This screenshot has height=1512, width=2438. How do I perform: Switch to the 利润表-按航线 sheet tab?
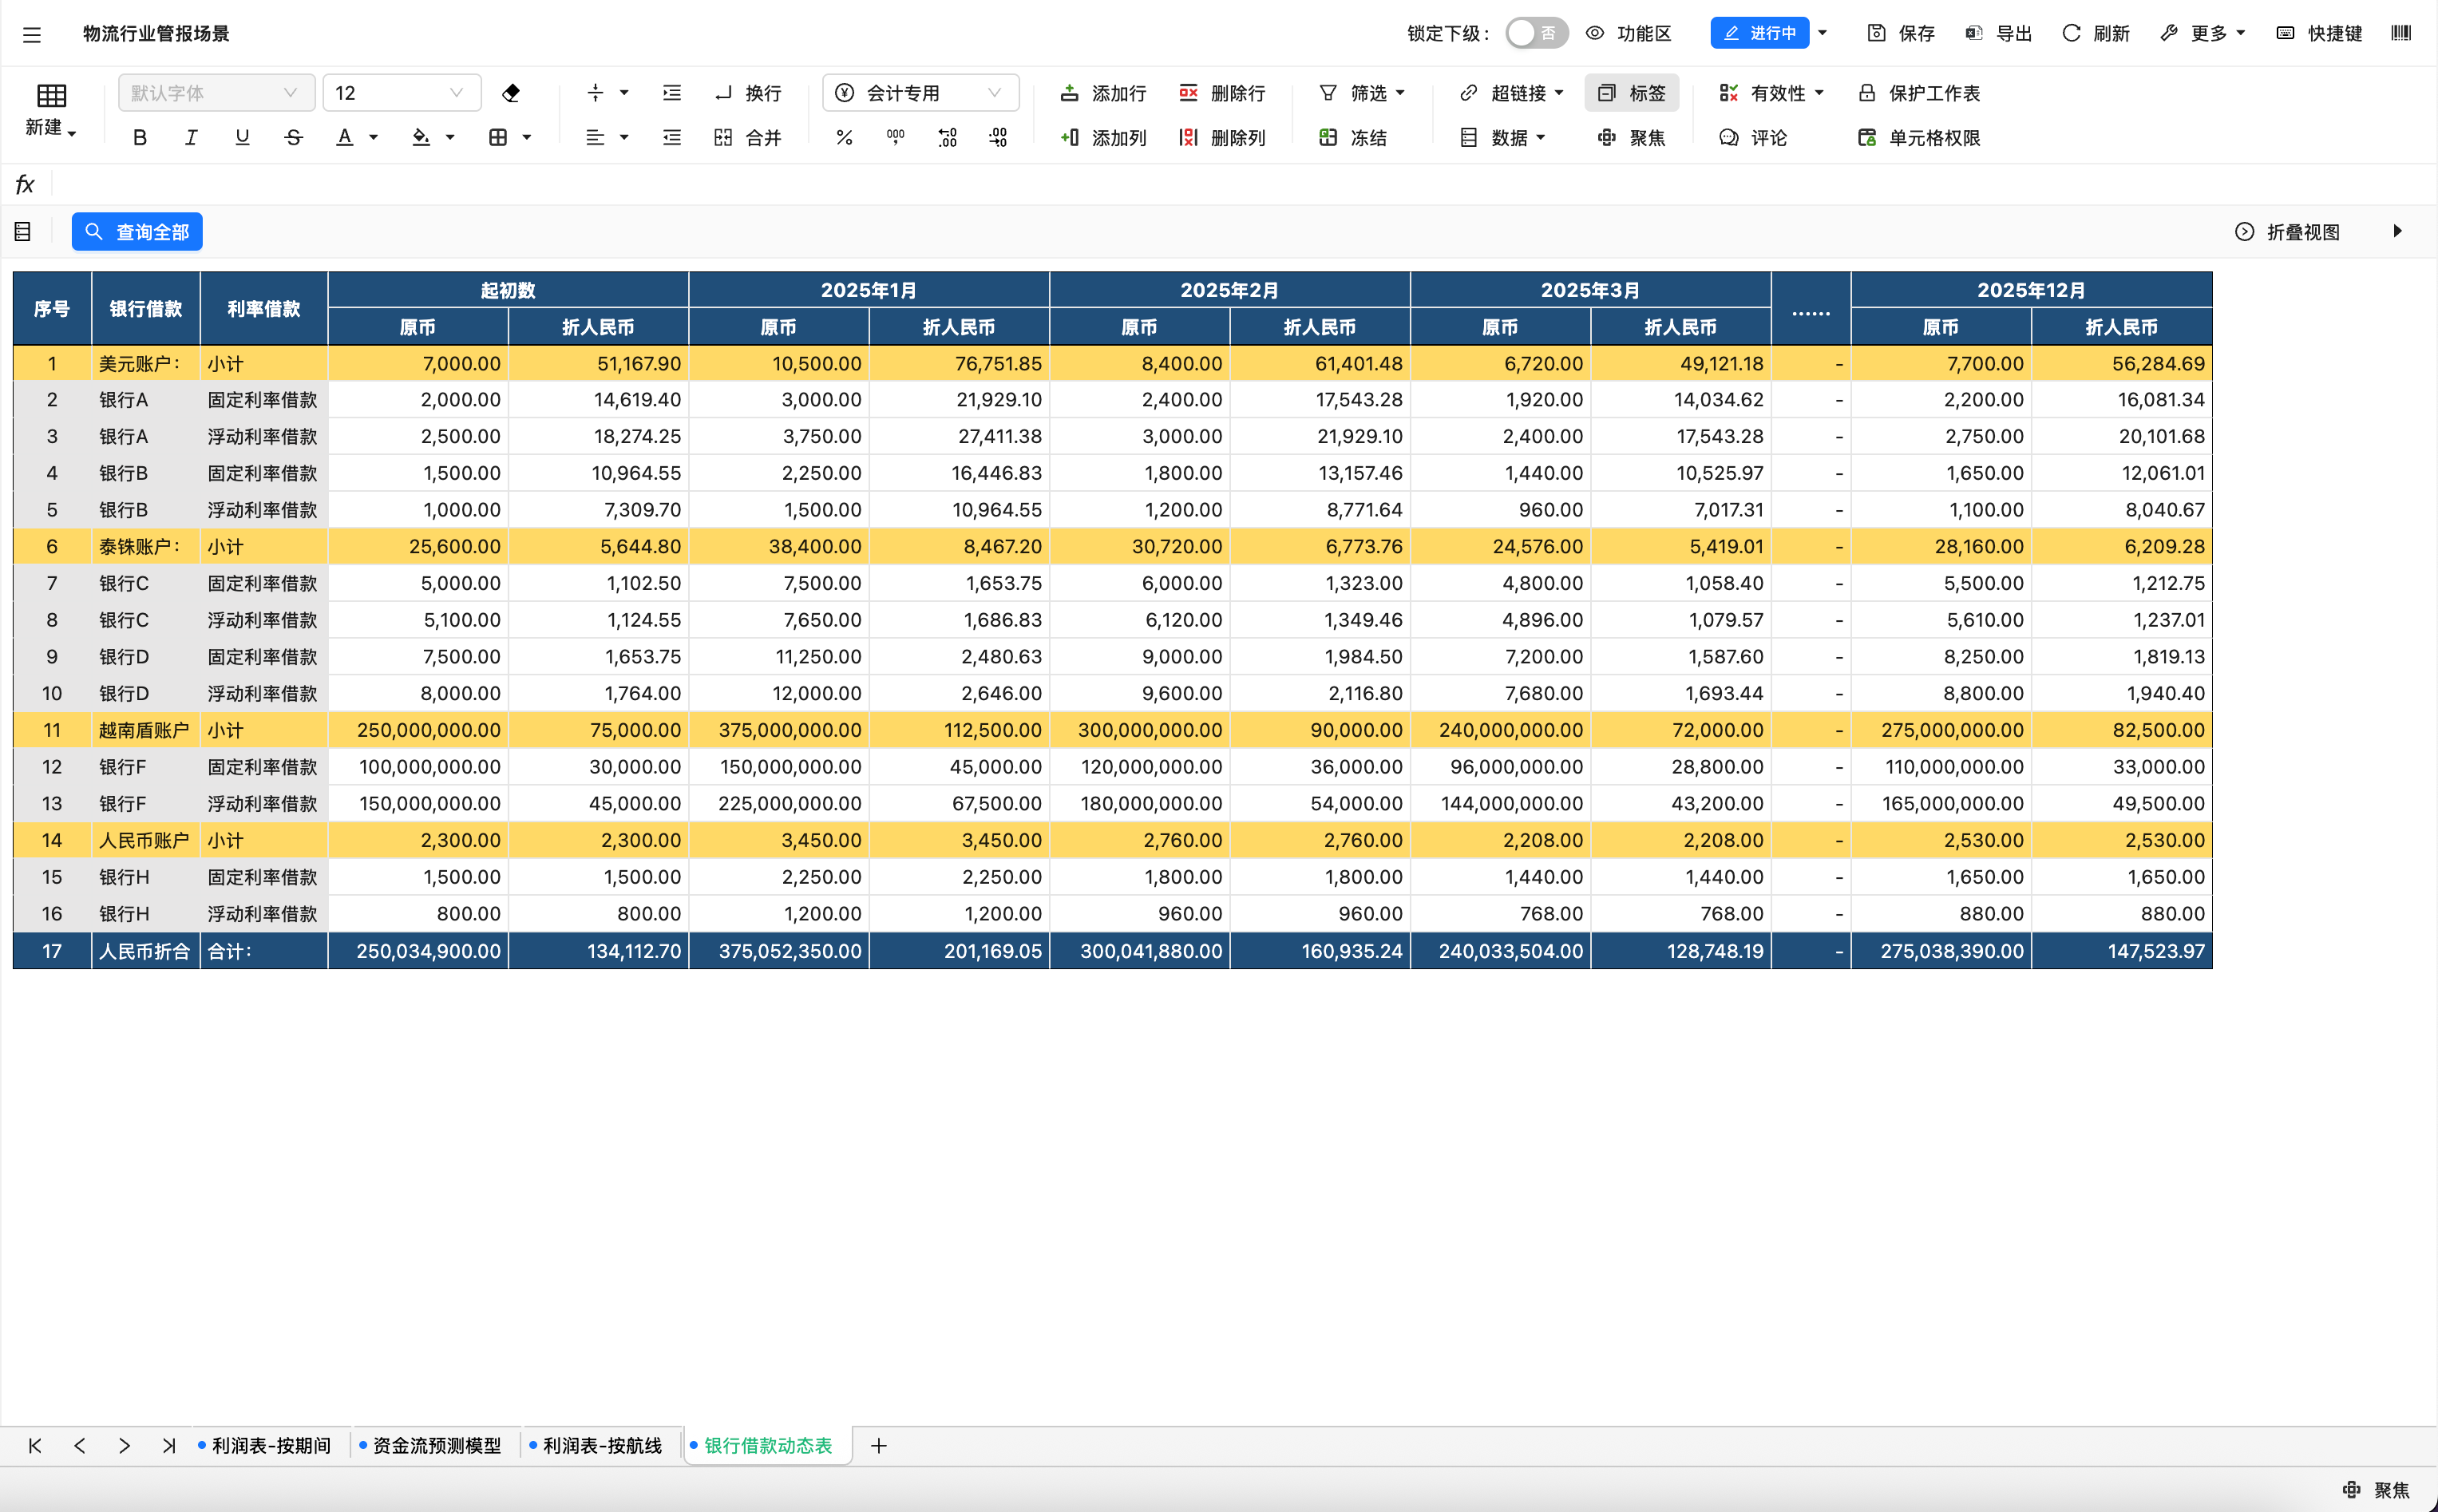click(x=602, y=1445)
